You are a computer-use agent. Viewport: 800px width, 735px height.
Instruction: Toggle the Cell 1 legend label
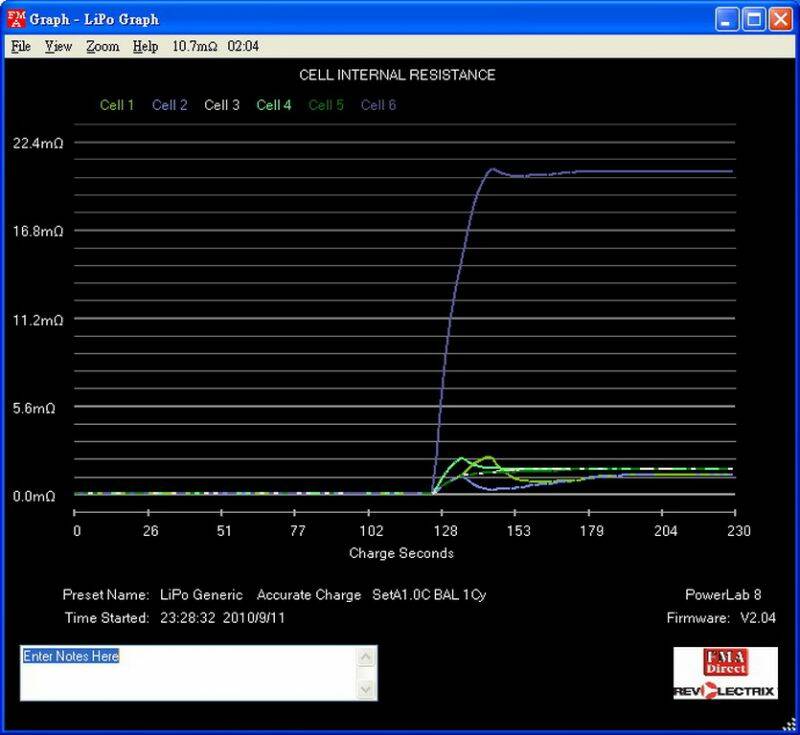(117, 105)
